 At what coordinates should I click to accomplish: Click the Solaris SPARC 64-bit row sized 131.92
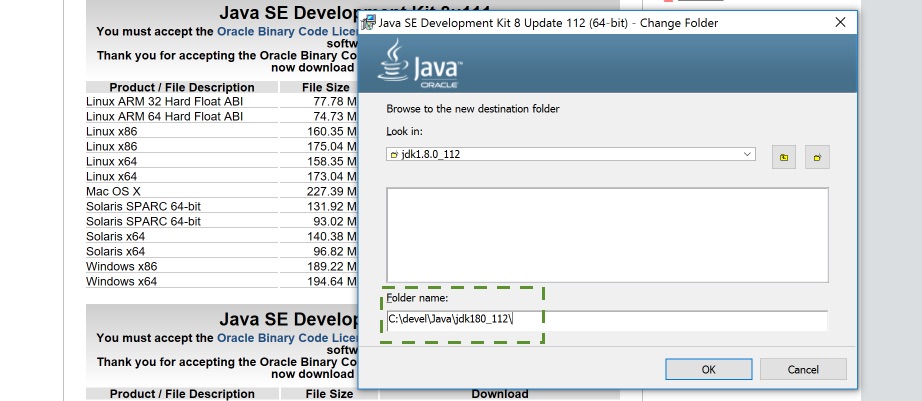(221, 206)
